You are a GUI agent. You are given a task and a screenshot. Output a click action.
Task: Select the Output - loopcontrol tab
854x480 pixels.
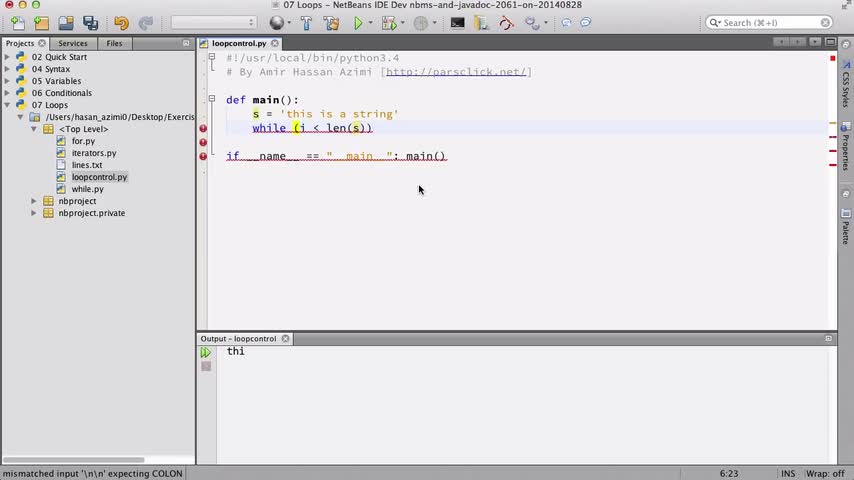point(238,338)
